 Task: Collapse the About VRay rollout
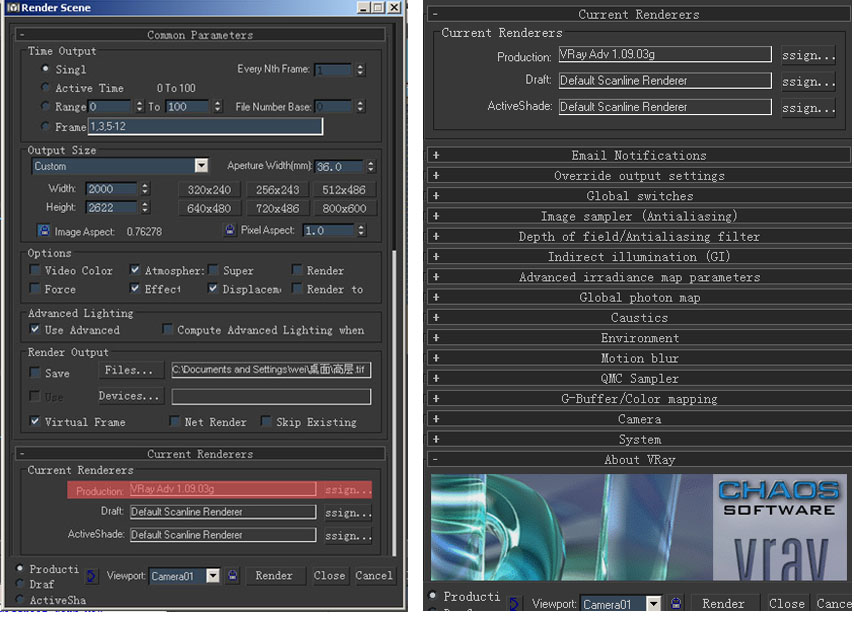(639, 460)
